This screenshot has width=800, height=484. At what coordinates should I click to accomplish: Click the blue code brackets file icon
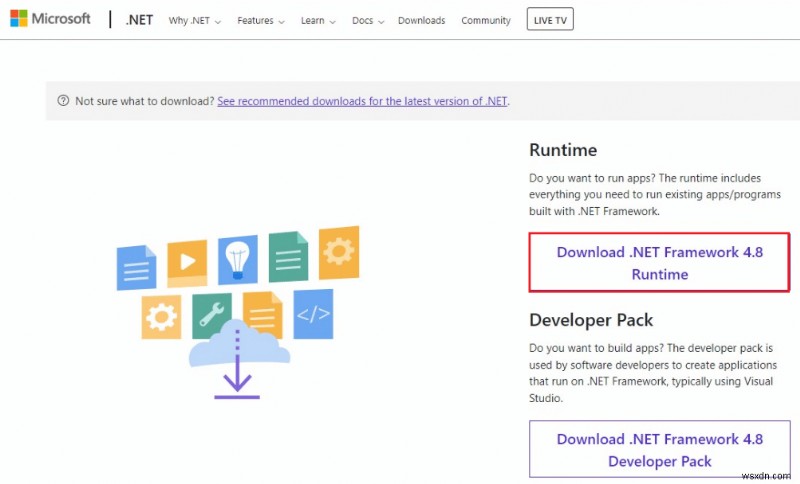click(313, 314)
